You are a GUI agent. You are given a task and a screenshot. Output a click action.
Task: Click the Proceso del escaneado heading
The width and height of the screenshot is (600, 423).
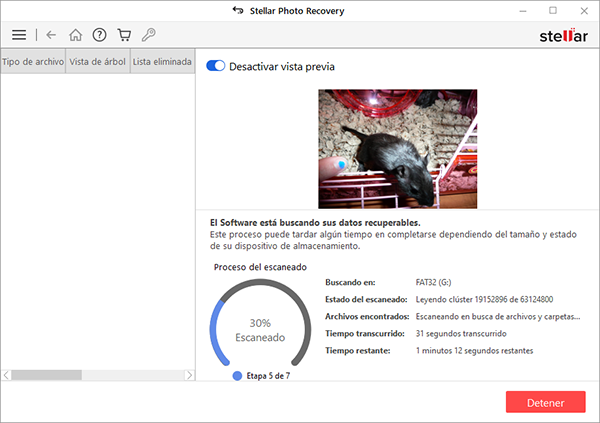point(260,267)
